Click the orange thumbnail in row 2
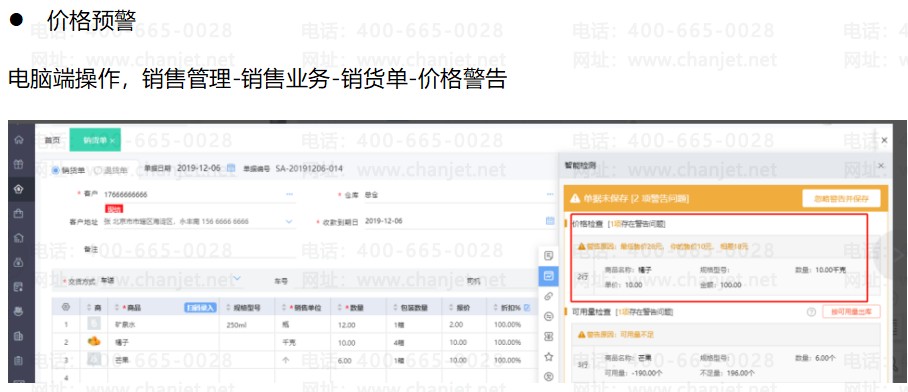Viewport: 908px width, 392px height. point(94,342)
